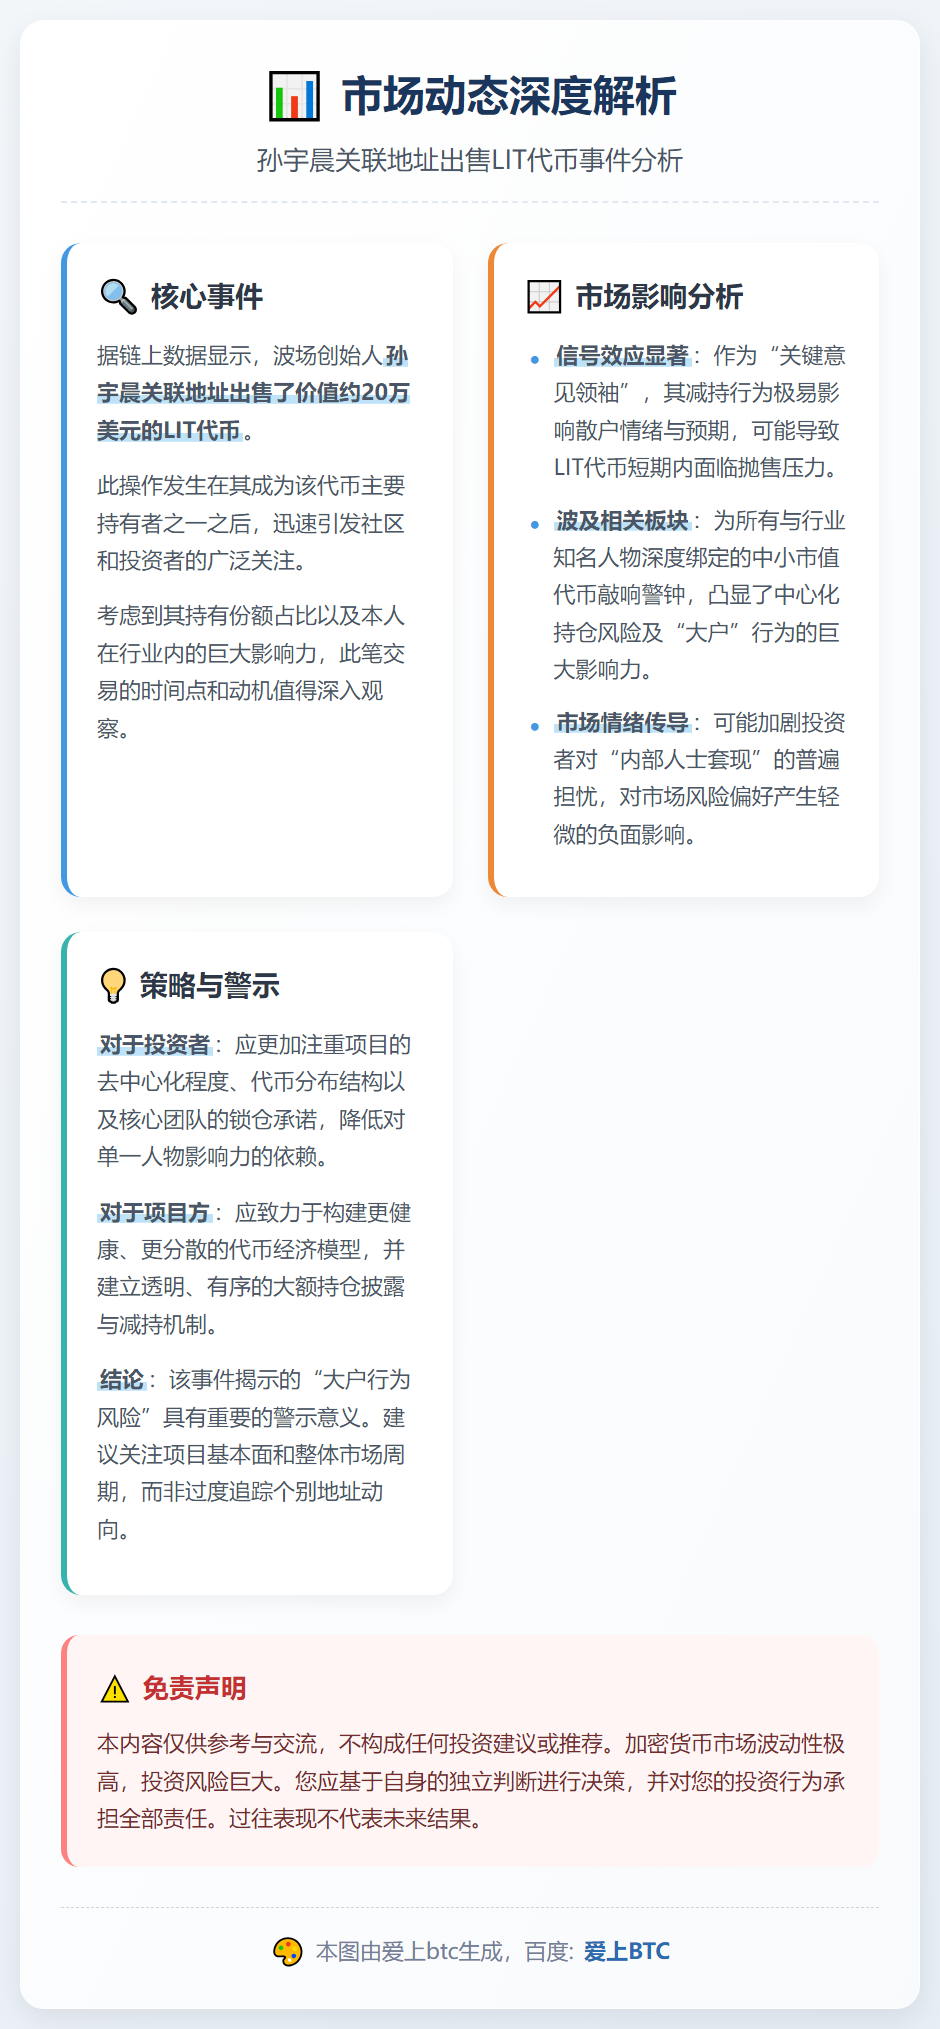Screen dimensions: 940x2029
Task: Click the bold label 信号效应显著
Action: (x=622, y=356)
